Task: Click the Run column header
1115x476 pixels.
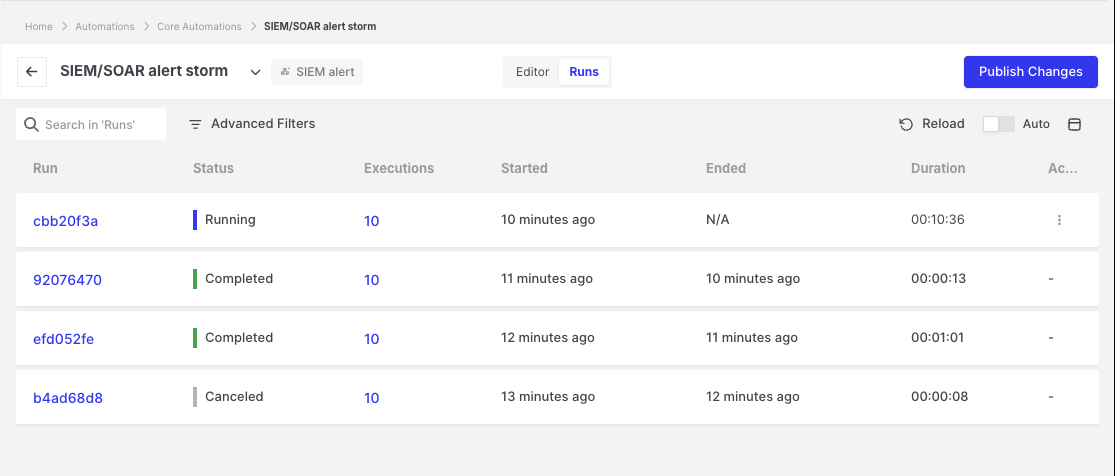Action: (x=46, y=169)
